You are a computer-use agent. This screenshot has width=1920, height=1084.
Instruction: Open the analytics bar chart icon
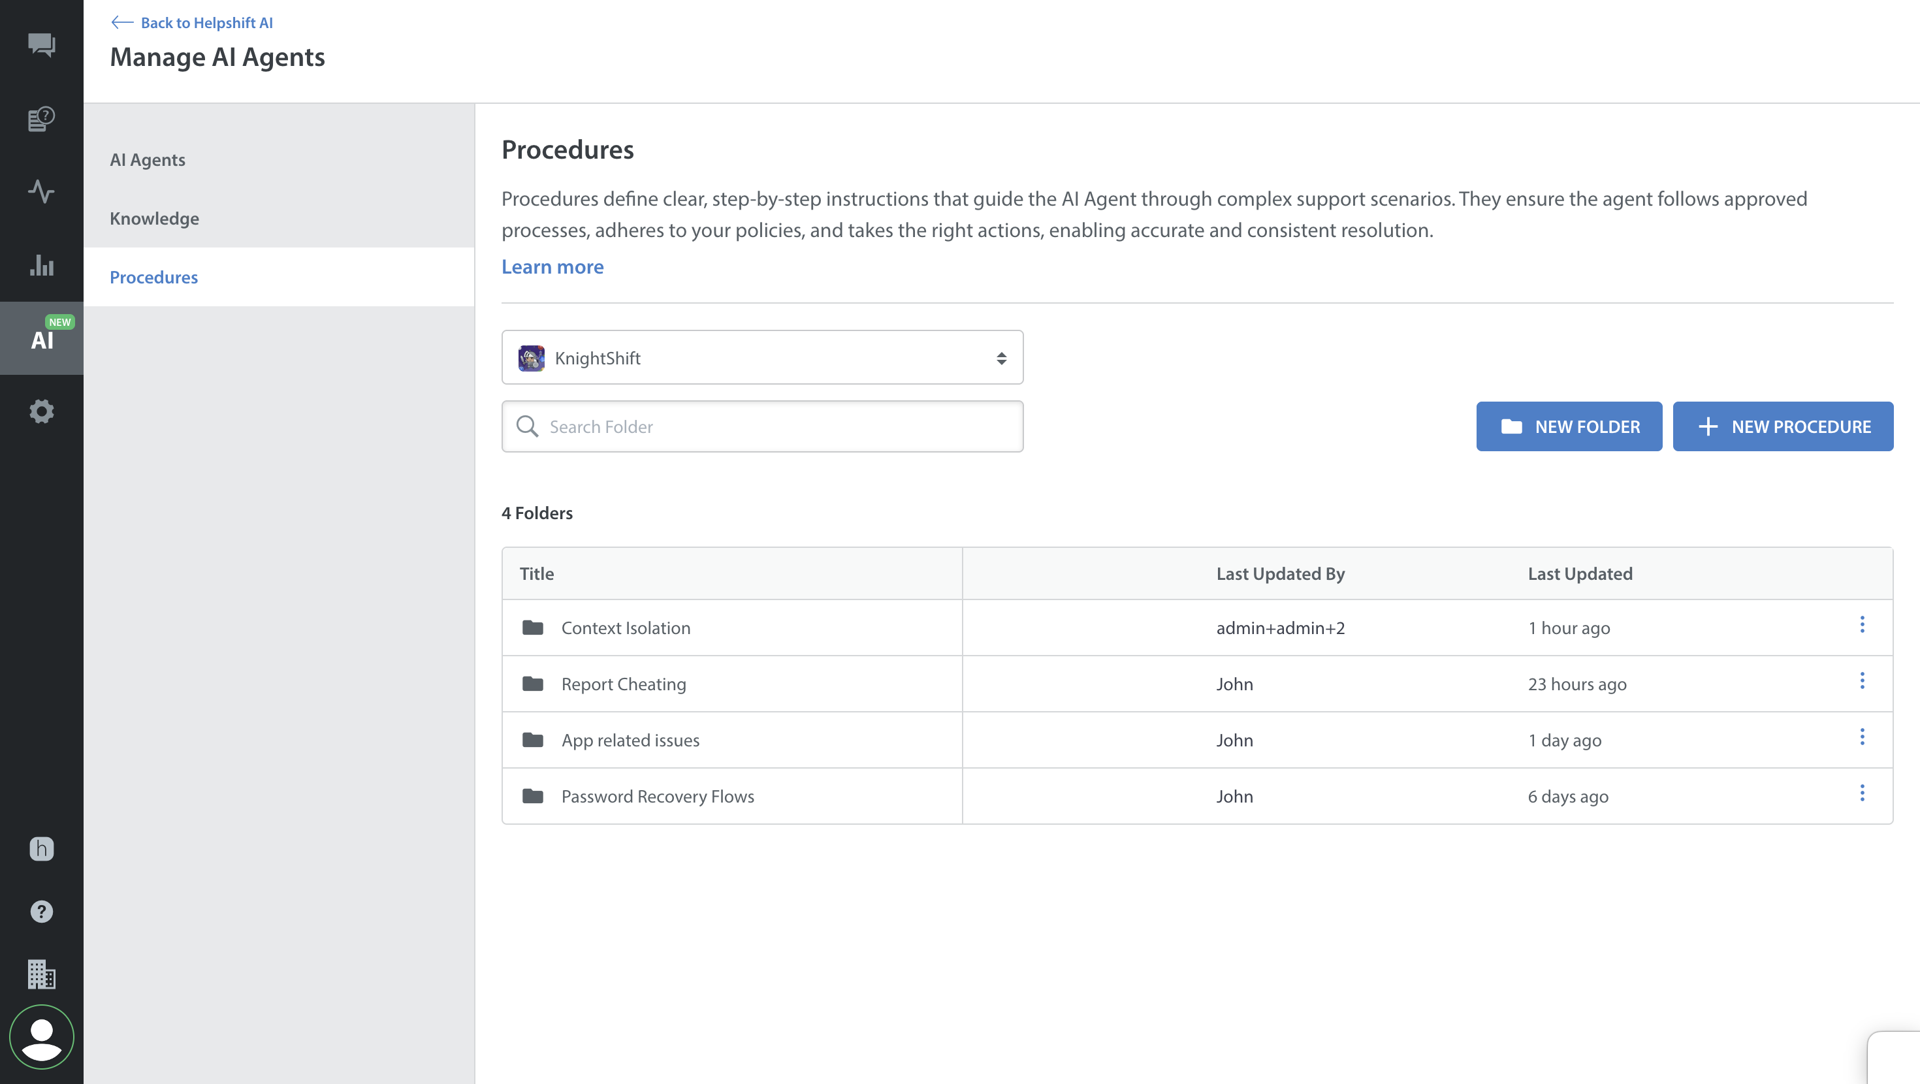(41, 265)
